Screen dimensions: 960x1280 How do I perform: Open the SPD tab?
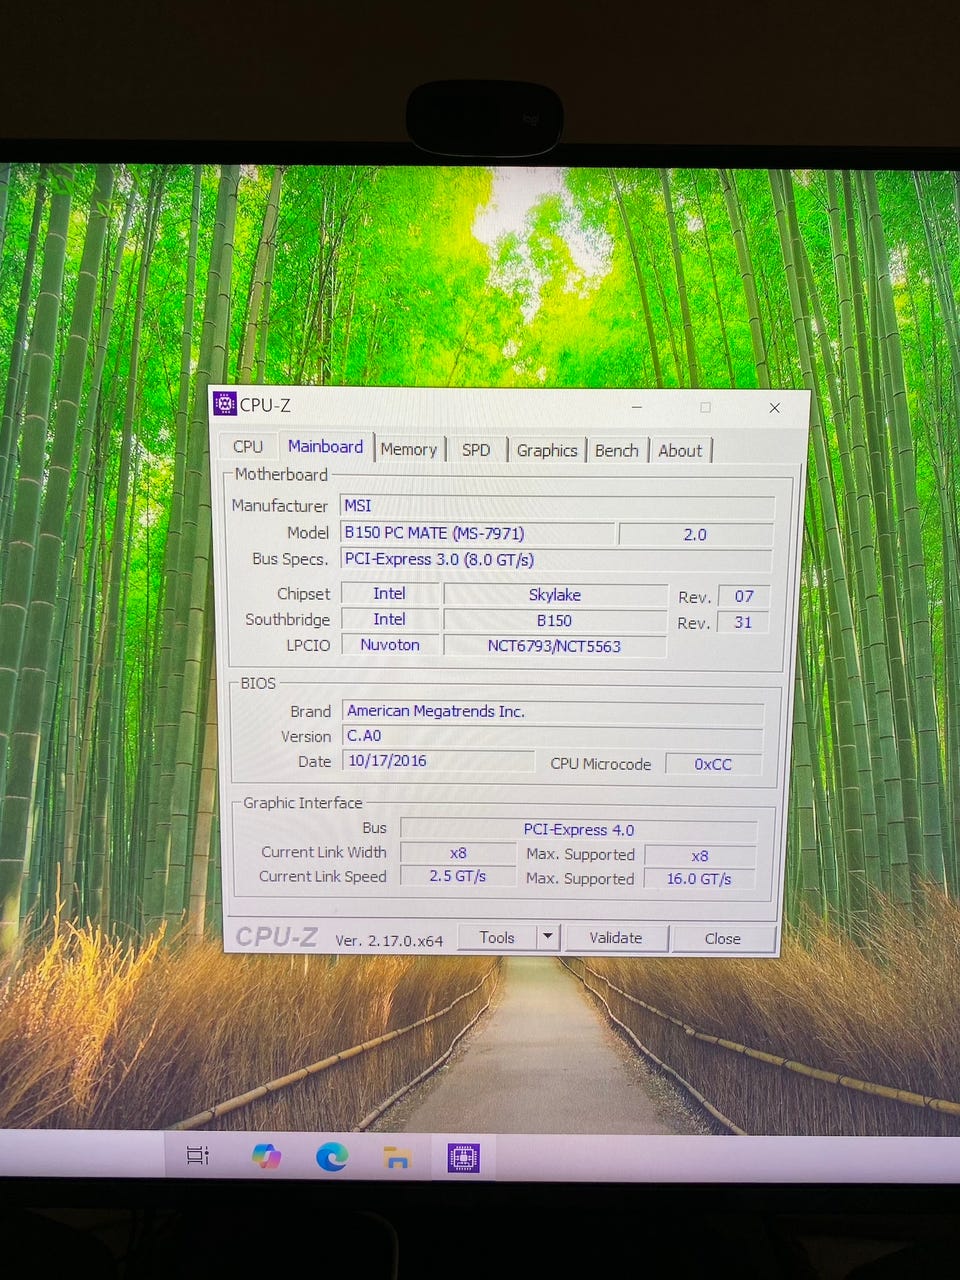point(476,450)
